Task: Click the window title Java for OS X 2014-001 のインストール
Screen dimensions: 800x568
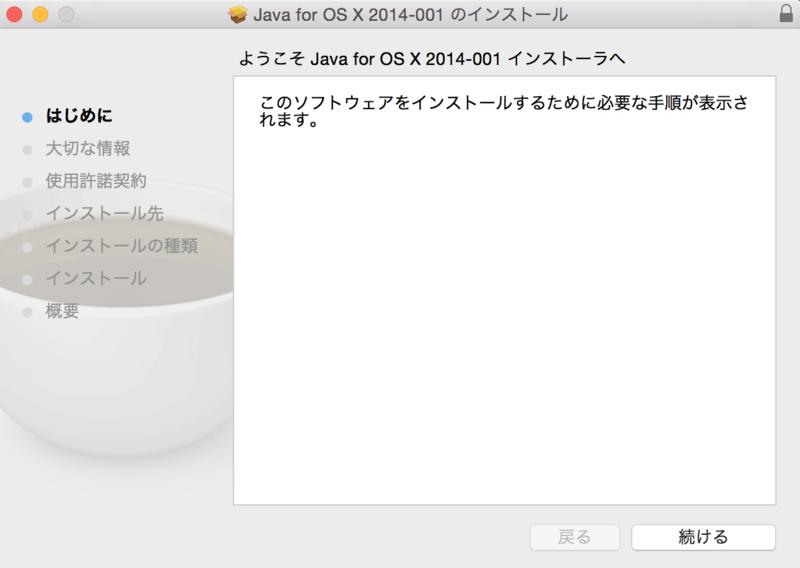Action: tap(410, 15)
